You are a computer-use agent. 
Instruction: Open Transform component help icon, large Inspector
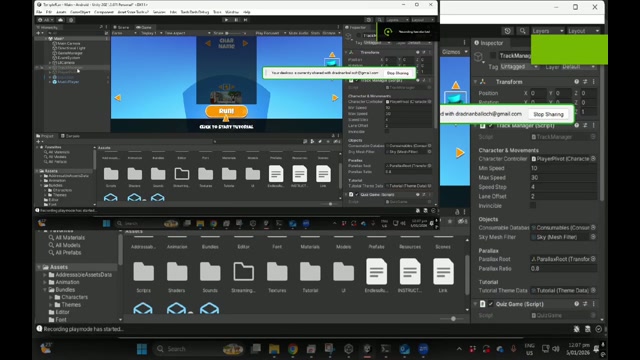pyautogui.click(x=576, y=82)
